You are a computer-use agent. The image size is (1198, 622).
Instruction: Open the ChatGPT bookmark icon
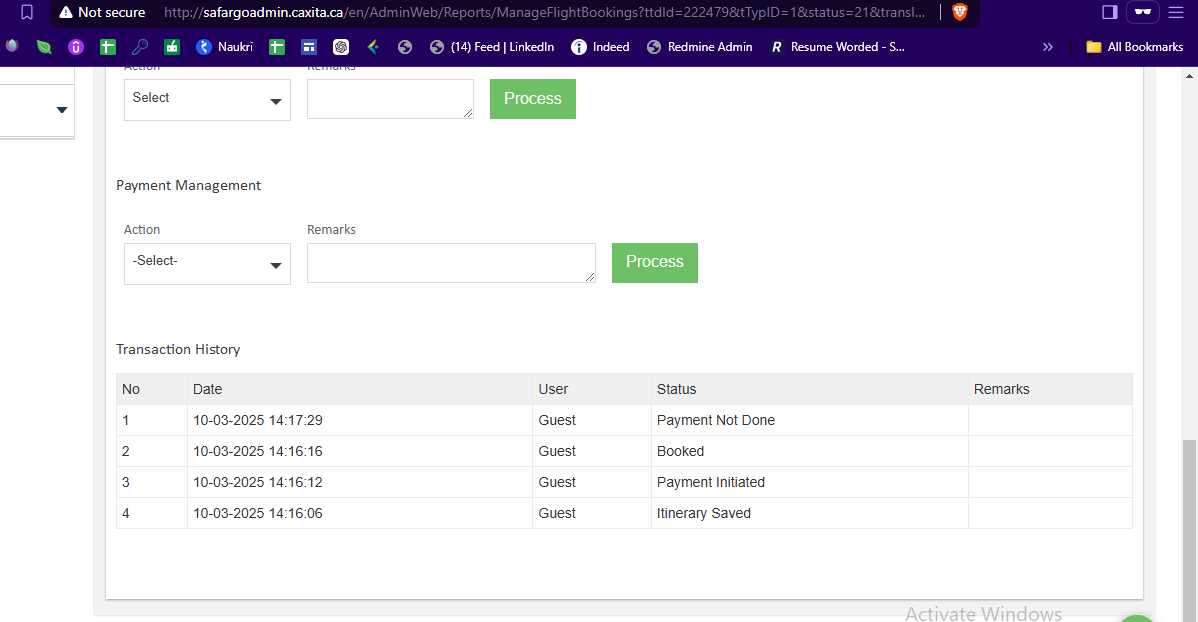(341, 47)
